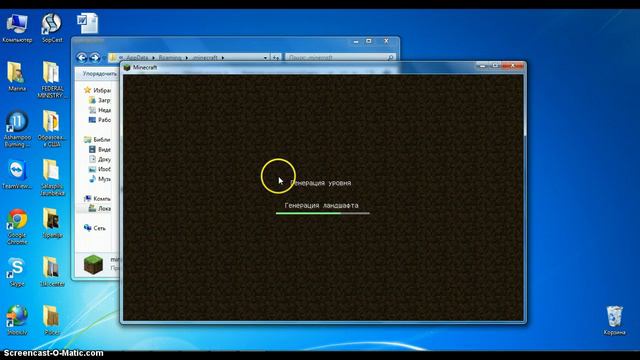Select Библиотеки in Explorer sidebar
The width and height of the screenshot is (640, 360).
coord(98,139)
